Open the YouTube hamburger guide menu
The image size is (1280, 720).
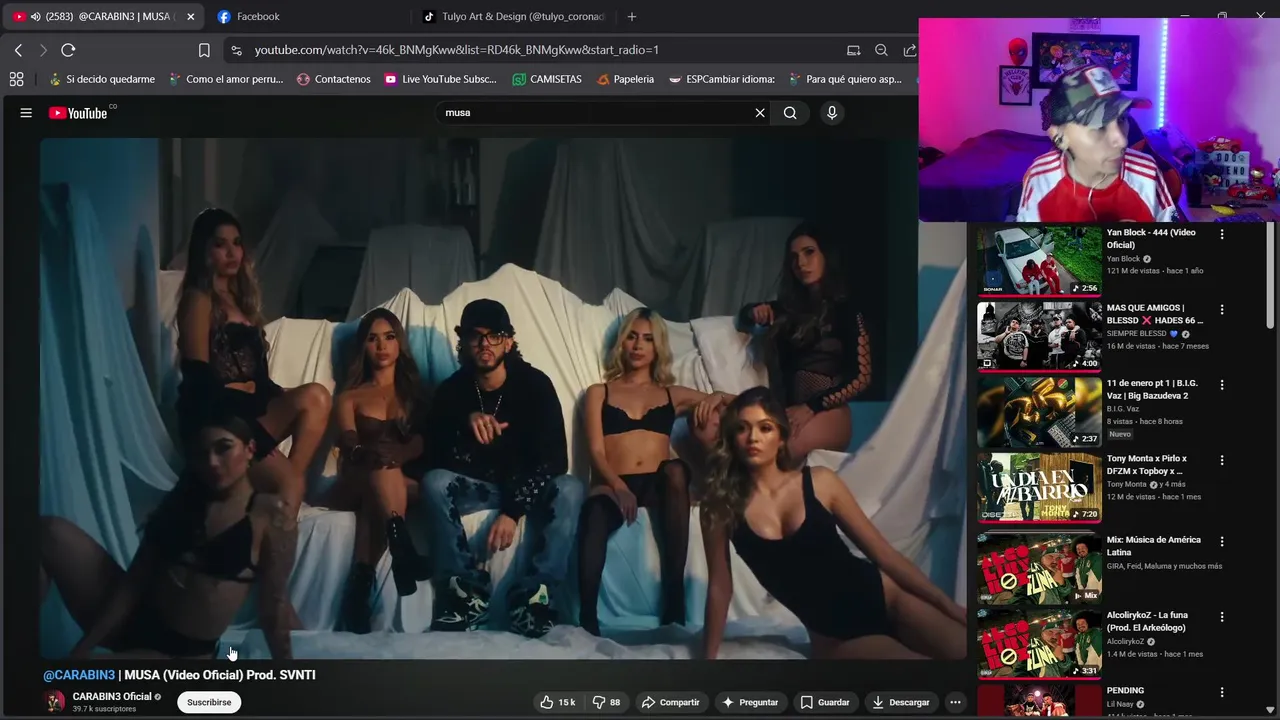26,113
